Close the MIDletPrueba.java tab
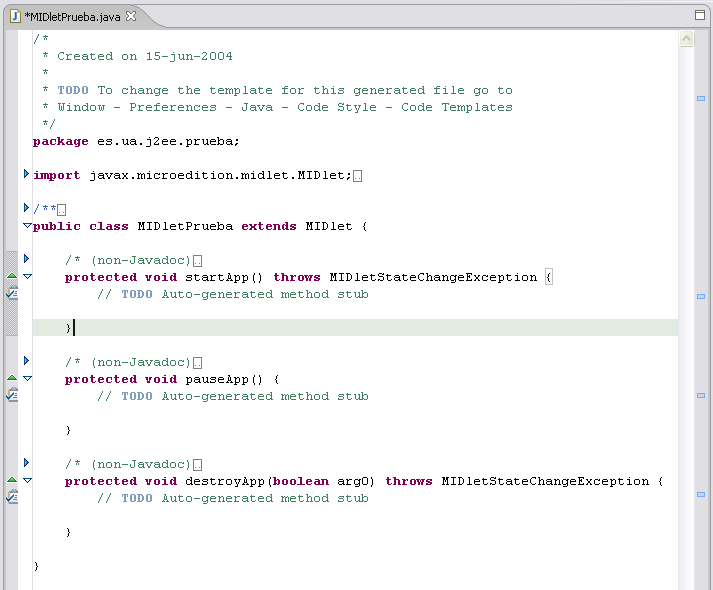 click(131, 16)
